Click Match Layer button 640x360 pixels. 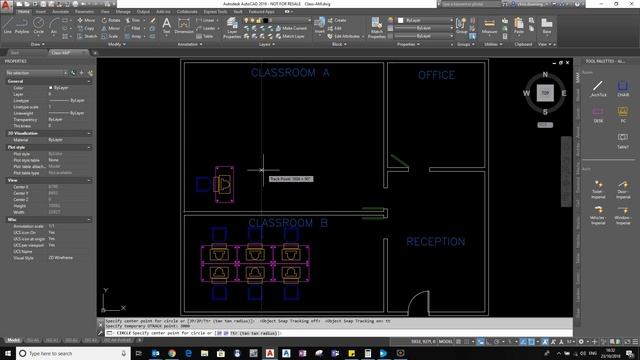290,36
